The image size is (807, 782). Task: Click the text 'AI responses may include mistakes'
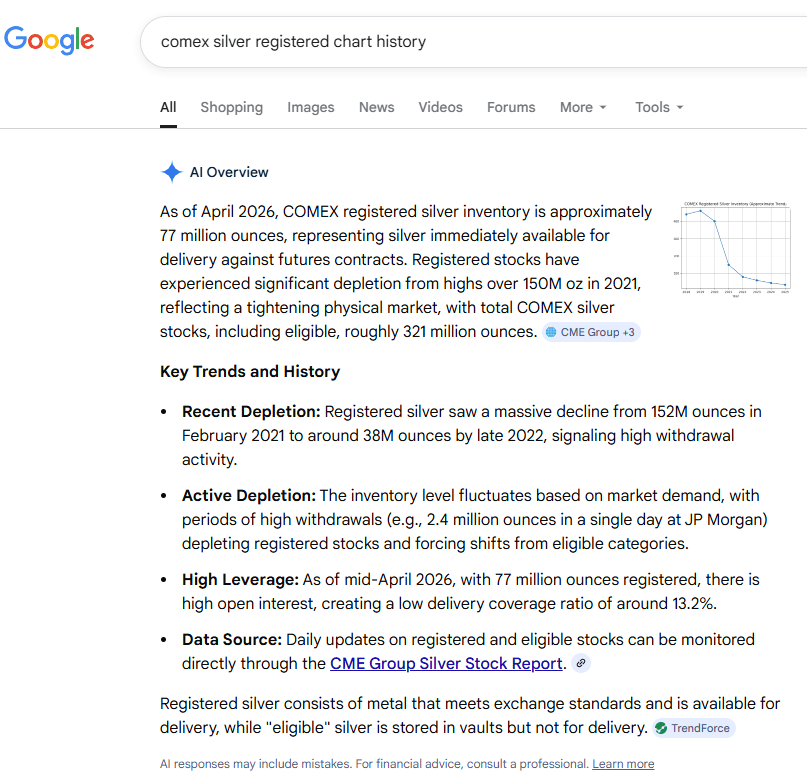[x=256, y=763]
